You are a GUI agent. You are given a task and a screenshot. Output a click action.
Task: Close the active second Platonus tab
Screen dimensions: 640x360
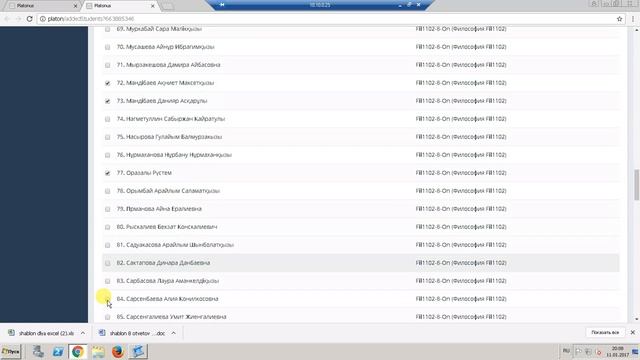click(153, 6)
